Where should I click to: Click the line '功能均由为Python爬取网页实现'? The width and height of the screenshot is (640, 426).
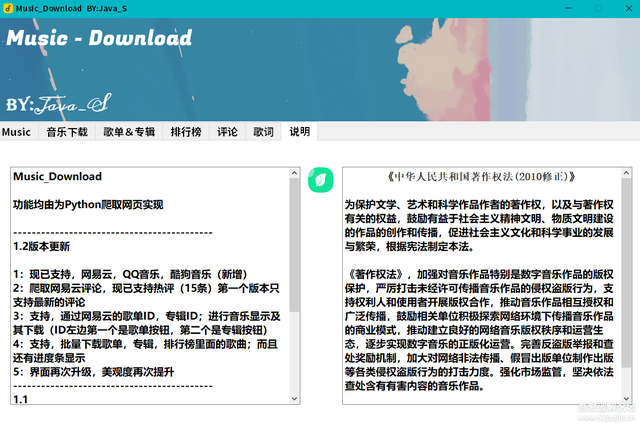click(x=88, y=204)
